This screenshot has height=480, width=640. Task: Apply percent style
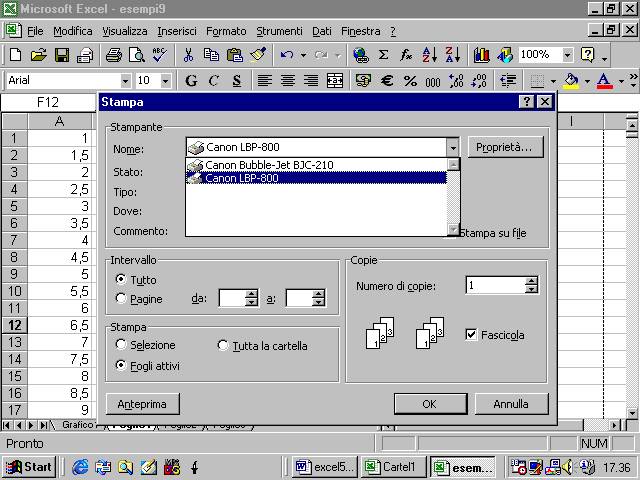410,81
